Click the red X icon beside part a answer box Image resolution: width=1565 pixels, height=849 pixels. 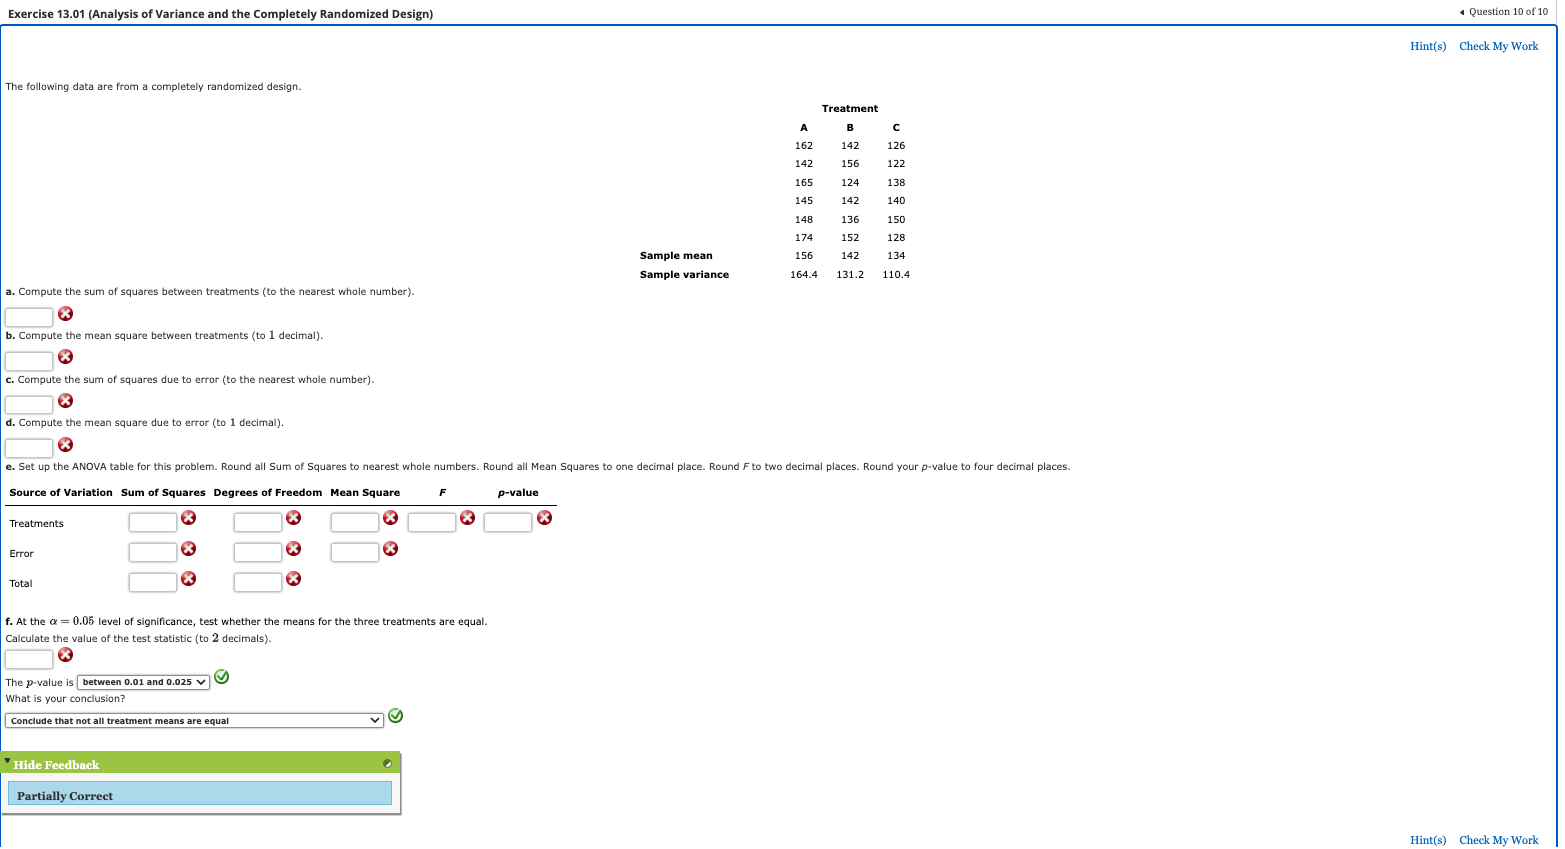[64, 313]
